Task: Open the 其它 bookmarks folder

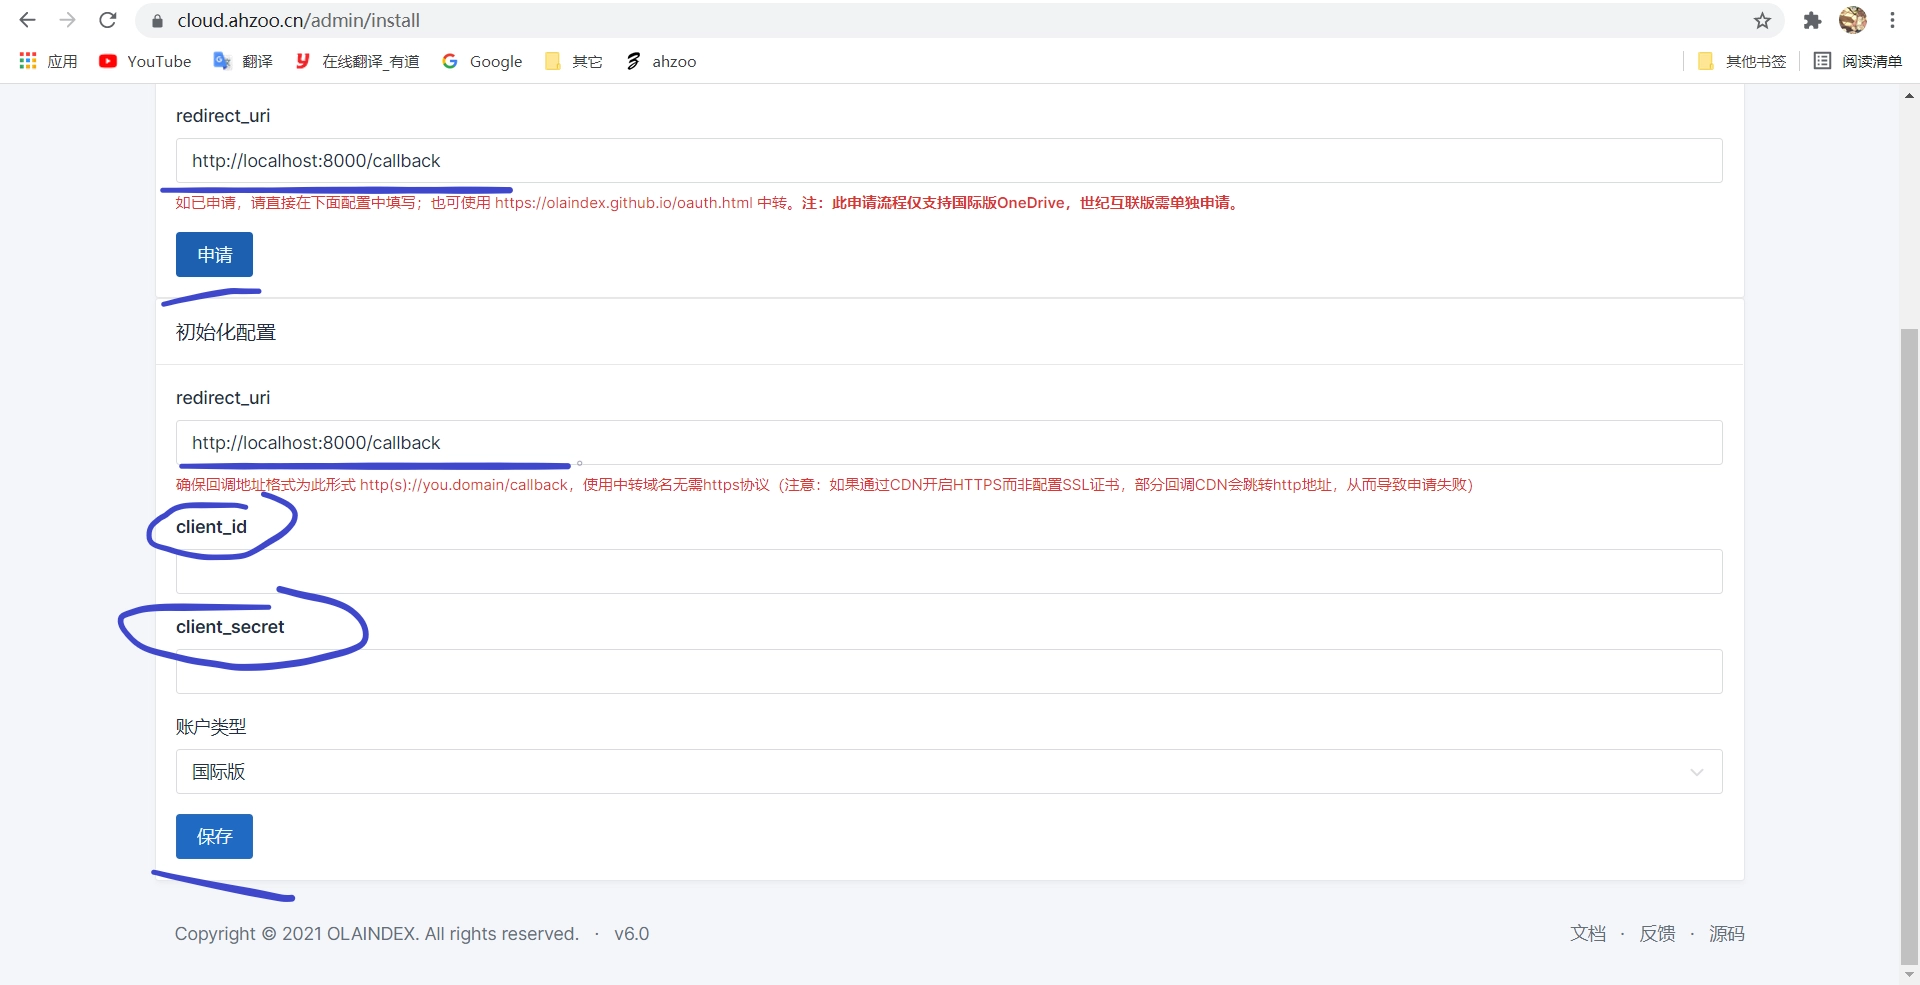Action: [574, 61]
